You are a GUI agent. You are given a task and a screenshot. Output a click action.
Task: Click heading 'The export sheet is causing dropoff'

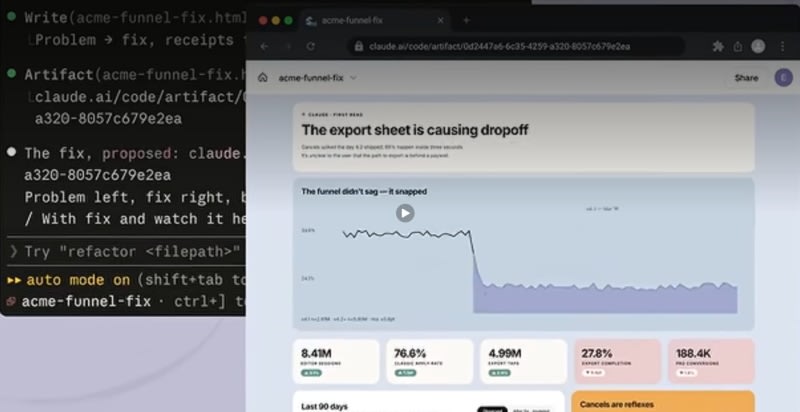point(415,130)
